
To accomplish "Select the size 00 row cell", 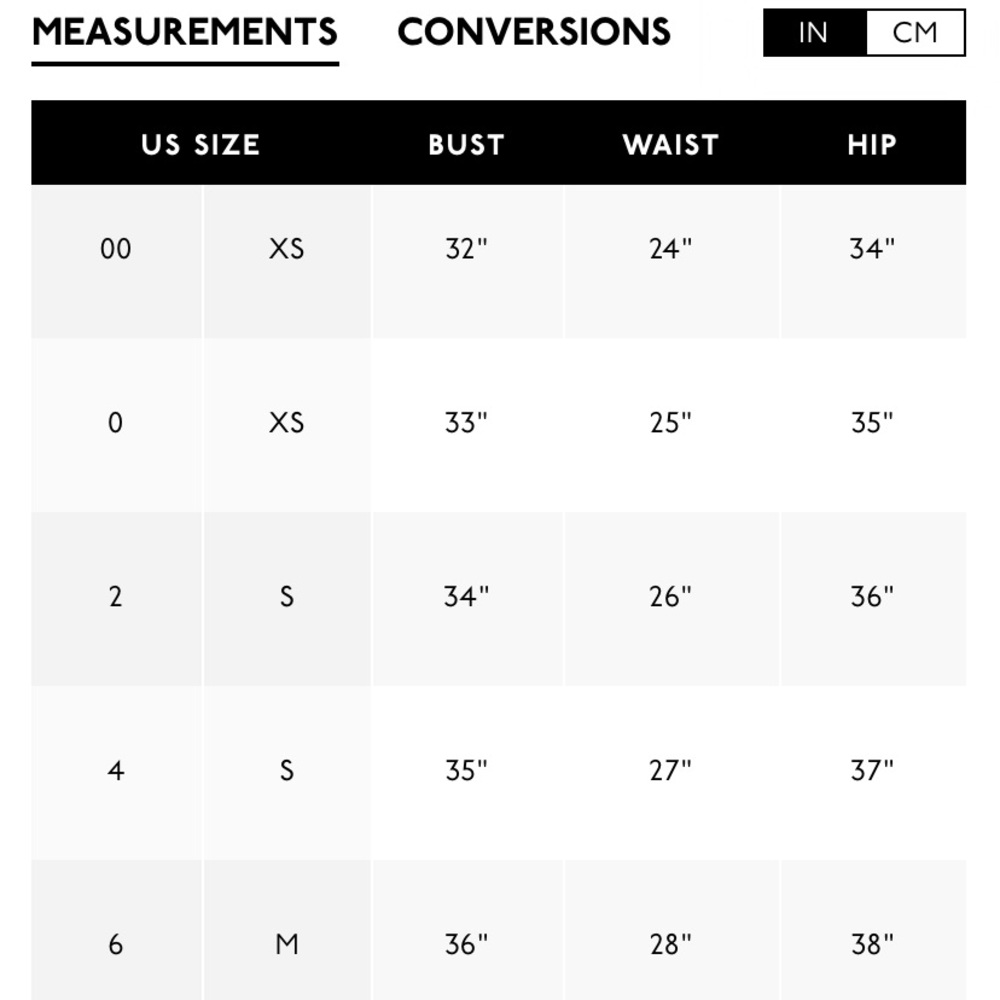I will click(x=116, y=261).
